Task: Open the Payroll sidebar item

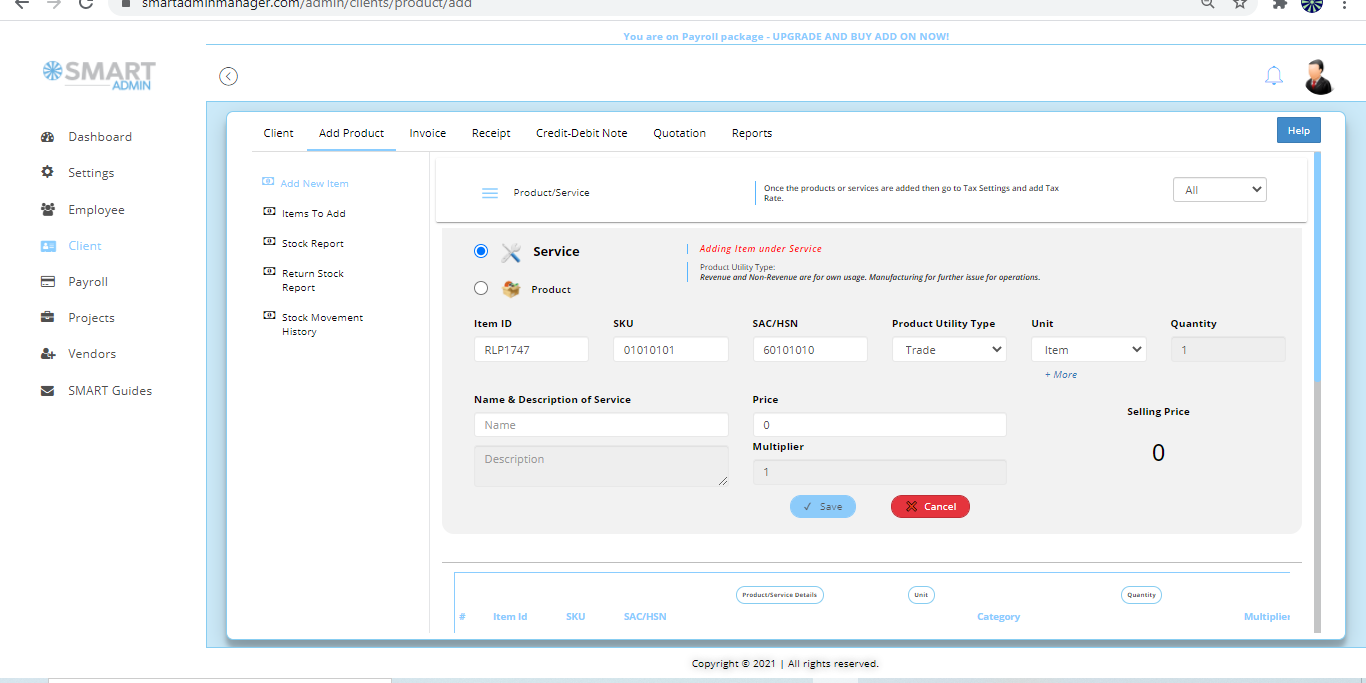Action: click(x=46, y=281)
